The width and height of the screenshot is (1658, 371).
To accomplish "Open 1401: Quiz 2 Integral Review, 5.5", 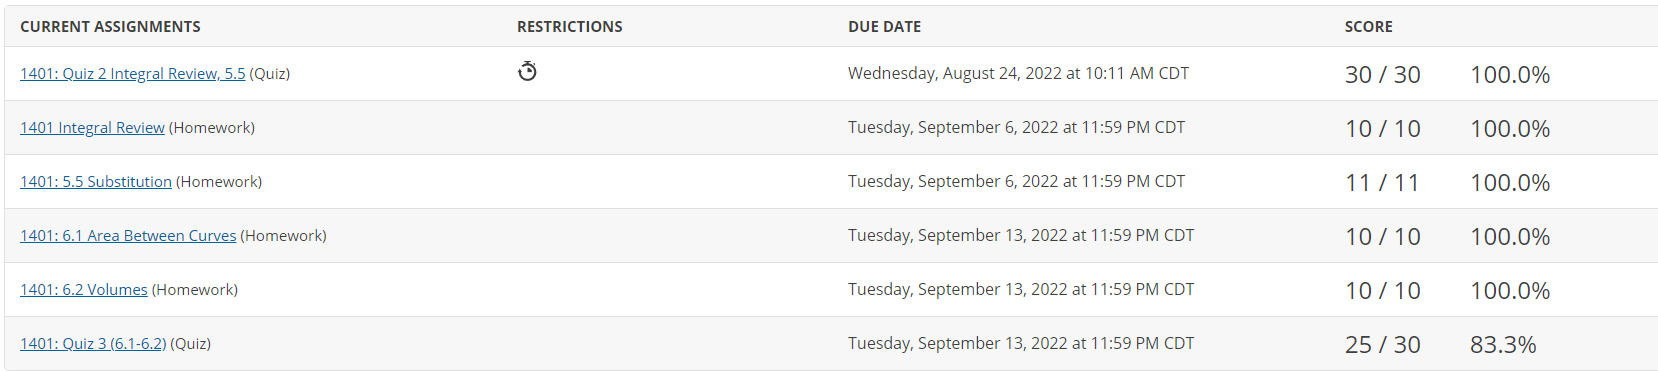I will (132, 74).
